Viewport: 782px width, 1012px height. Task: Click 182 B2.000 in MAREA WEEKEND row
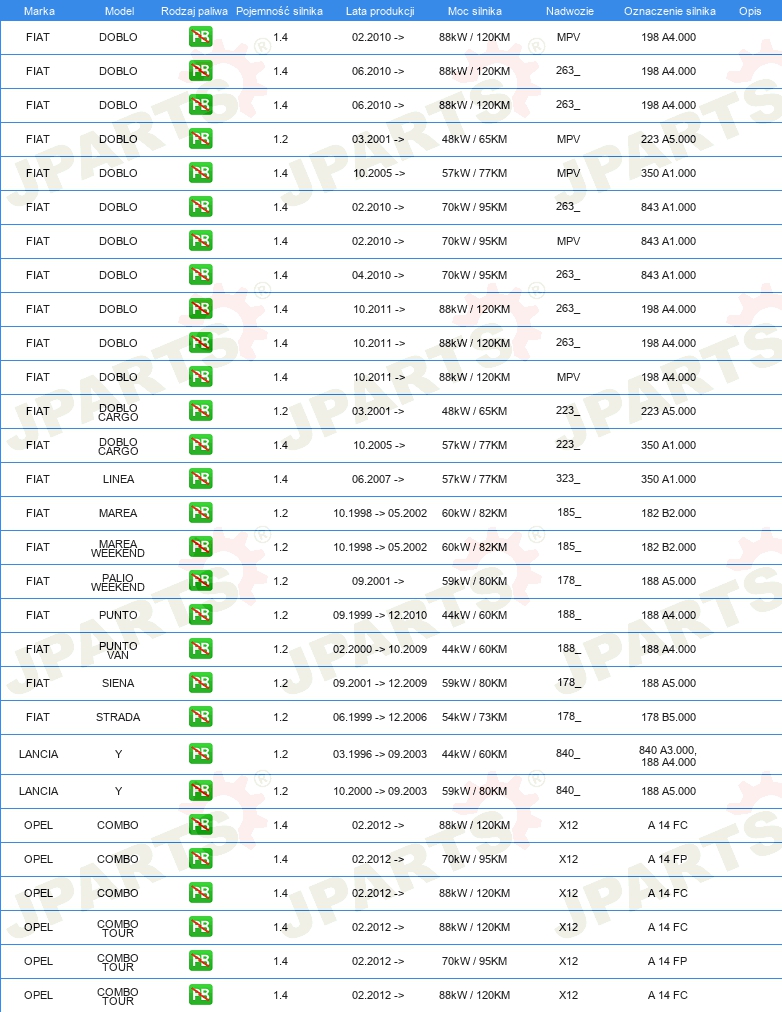tap(668, 547)
